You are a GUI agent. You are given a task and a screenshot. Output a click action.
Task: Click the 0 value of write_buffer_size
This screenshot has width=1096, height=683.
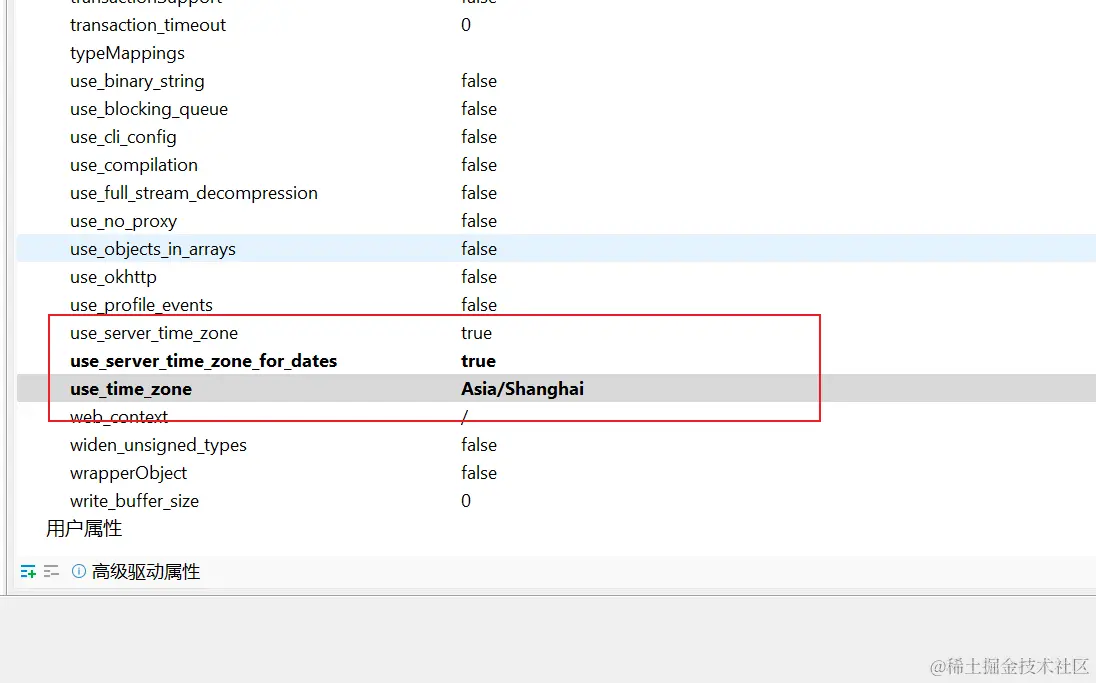(x=466, y=501)
